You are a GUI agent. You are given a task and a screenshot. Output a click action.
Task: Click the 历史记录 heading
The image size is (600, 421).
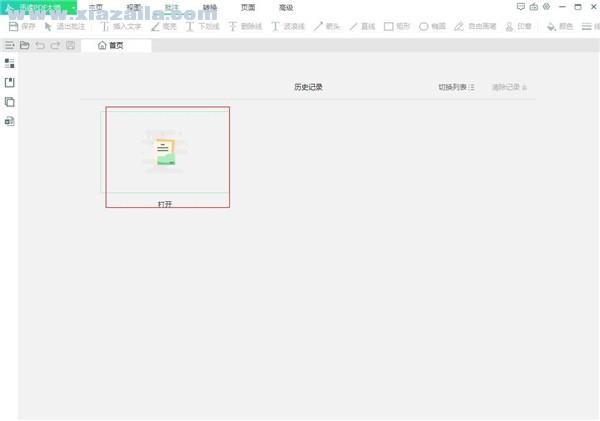(x=308, y=87)
